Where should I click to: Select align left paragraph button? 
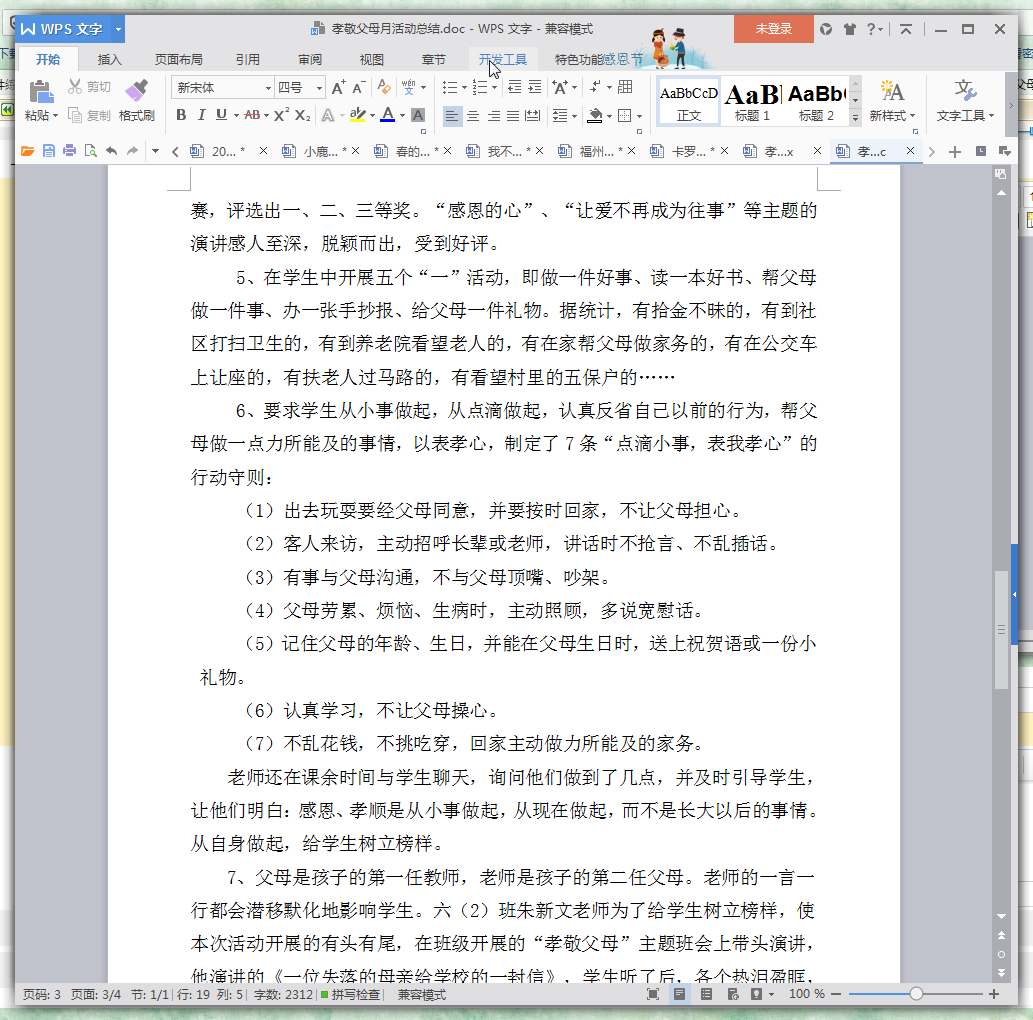point(452,116)
